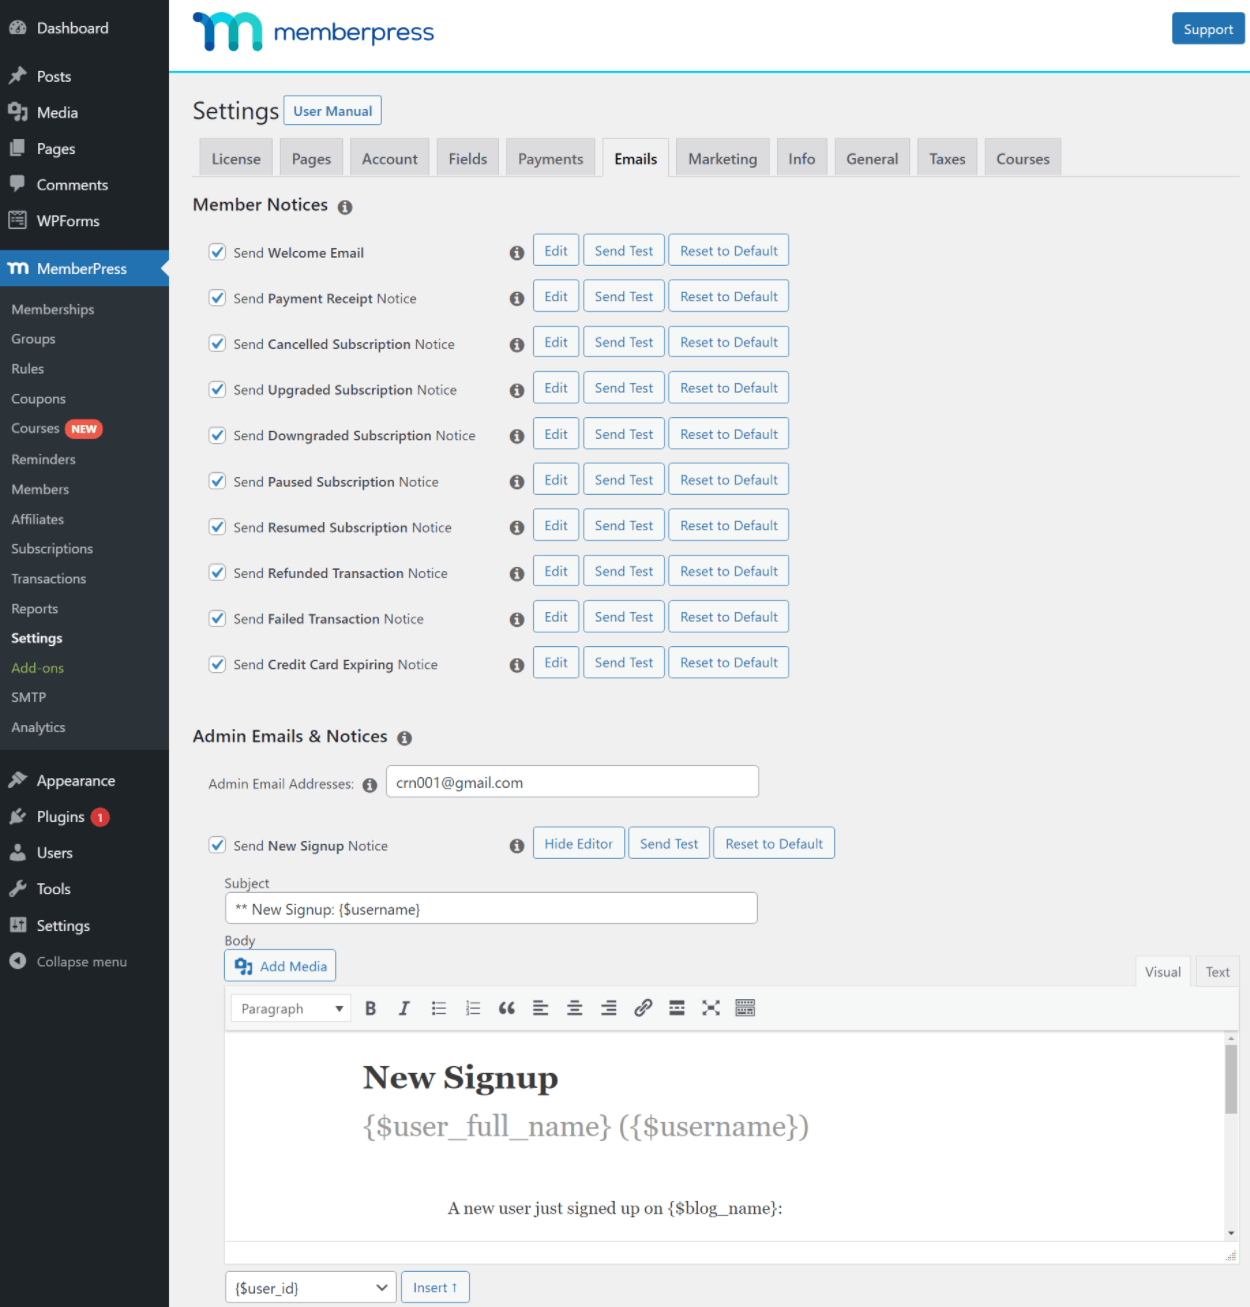Image resolution: width=1250 pixels, height=1307 pixels.
Task: Open Memberships in the MemberPress submenu
Action: pyautogui.click(x=53, y=310)
